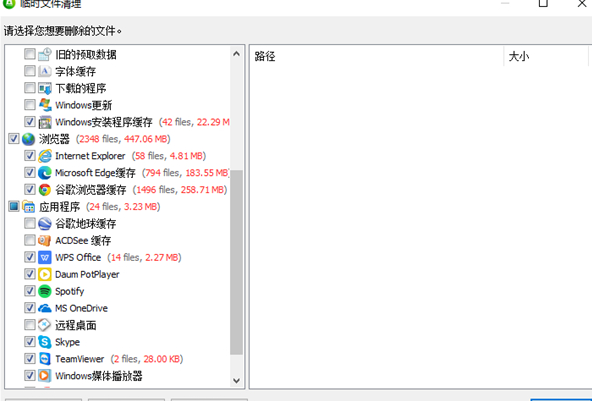Toggle the 应用程序 partial checkbox
The width and height of the screenshot is (592, 401).
tap(14, 207)
